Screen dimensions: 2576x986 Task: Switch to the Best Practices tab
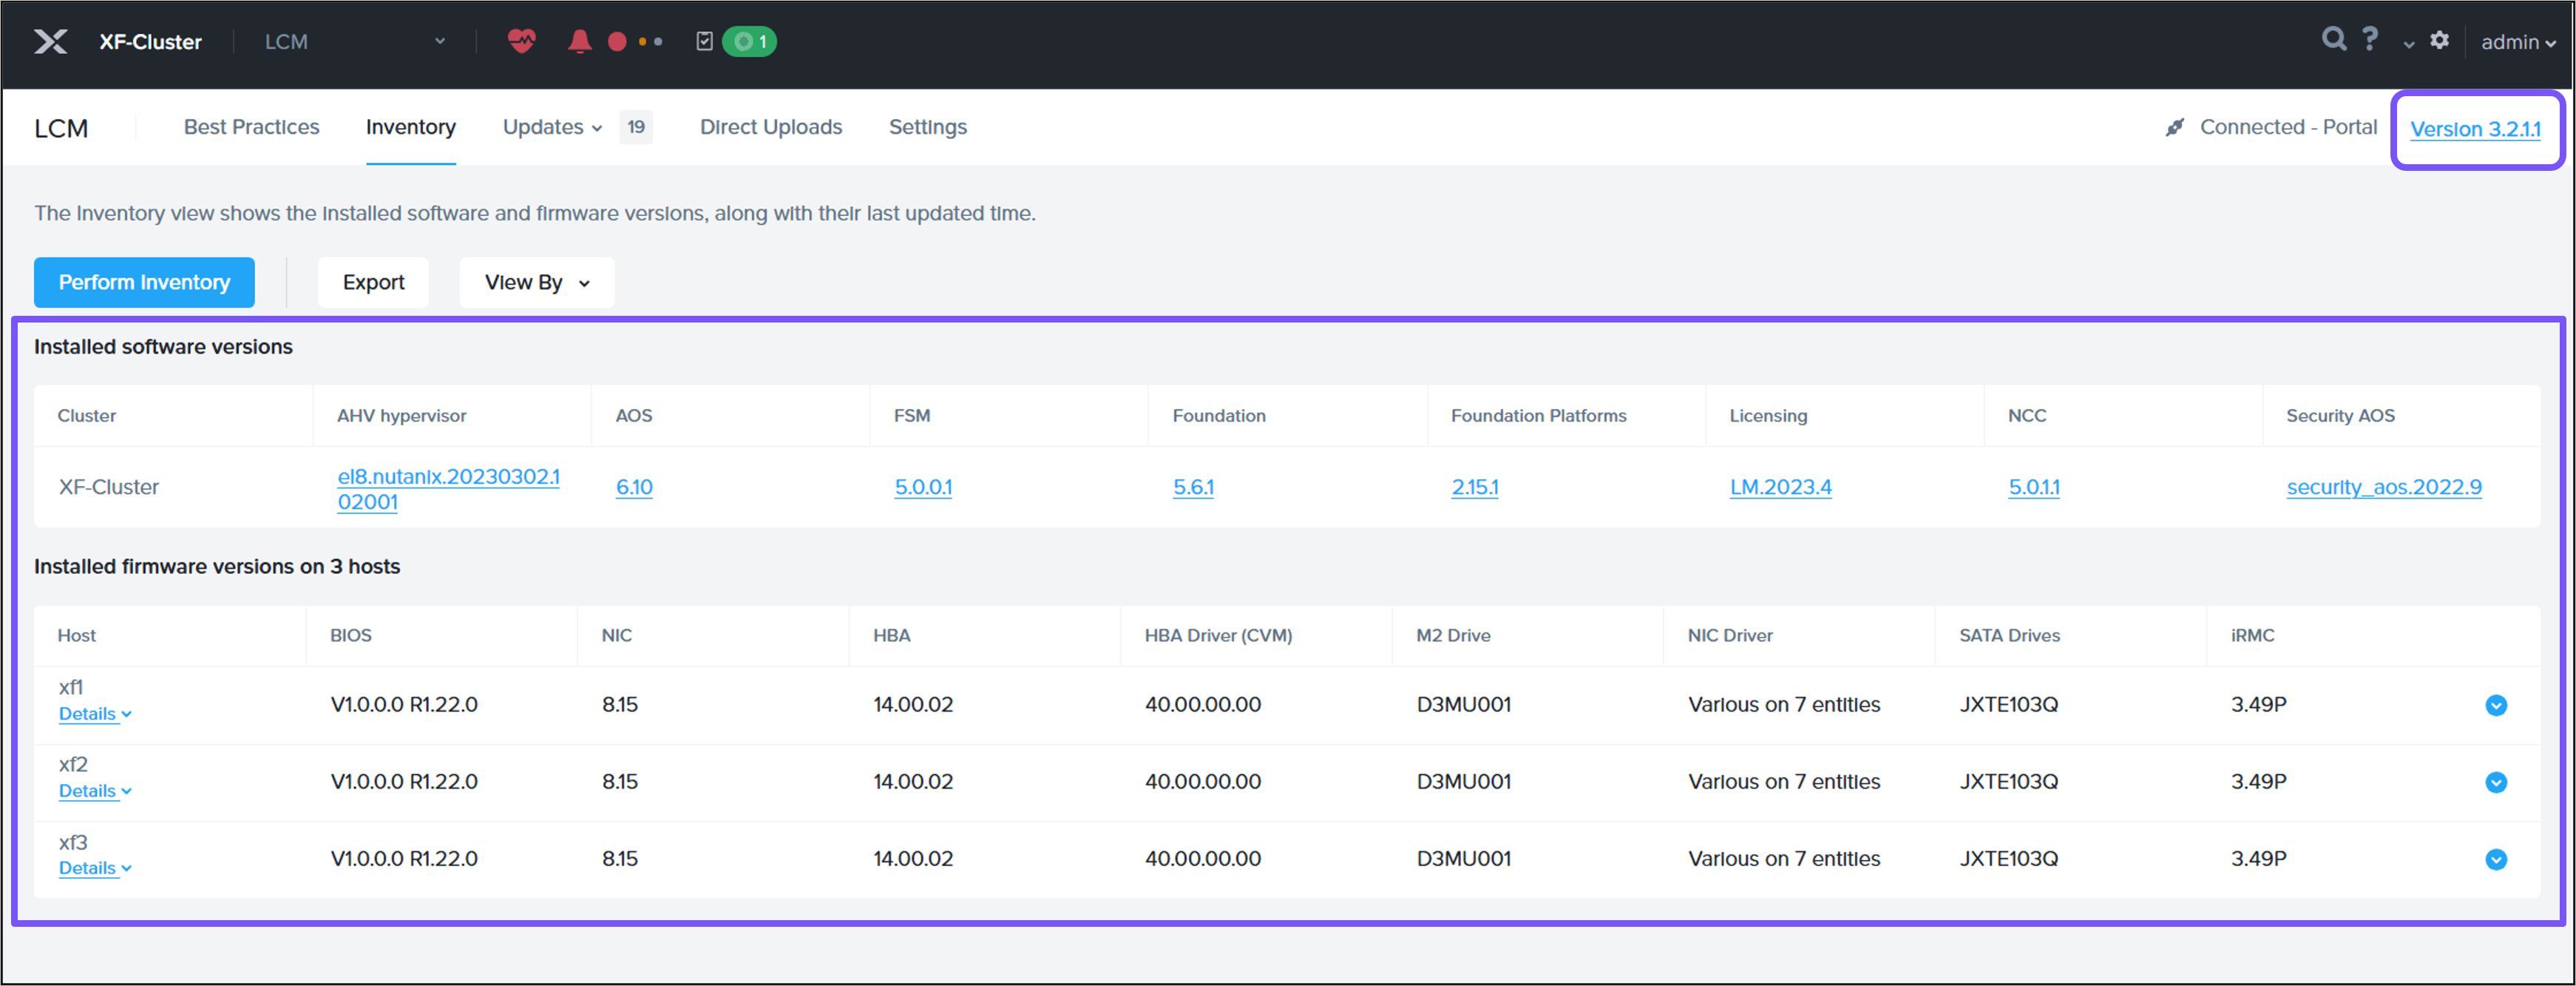point(251,127)
